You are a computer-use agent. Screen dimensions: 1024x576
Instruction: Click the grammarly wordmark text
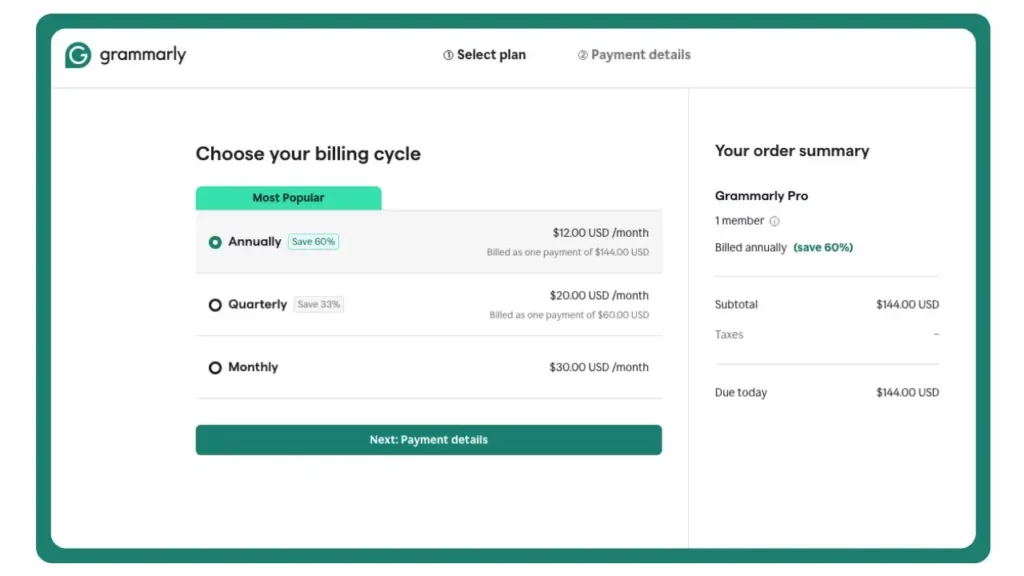pos(143,56)
